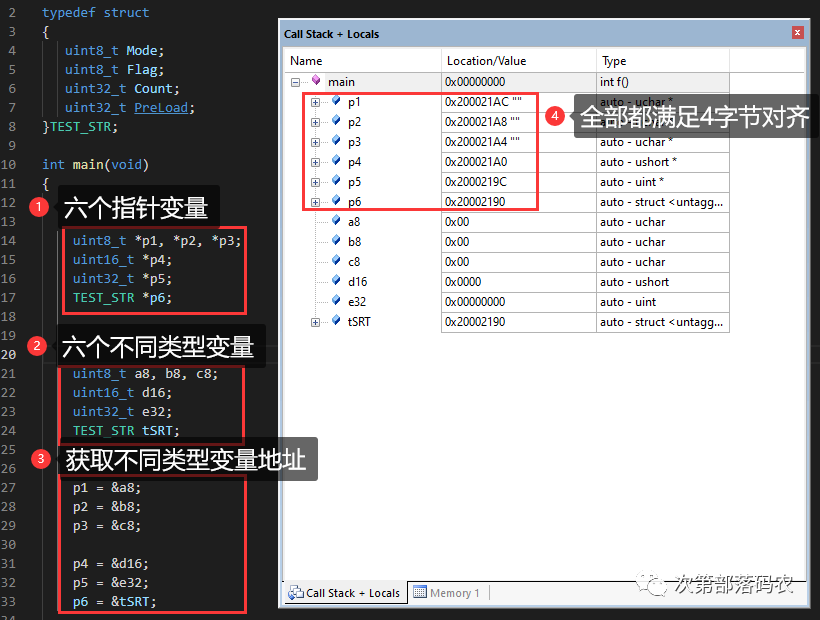Select the c8 variable row
Image resolution: width=820 pixels, height=620 pixels.
point(507,262)
